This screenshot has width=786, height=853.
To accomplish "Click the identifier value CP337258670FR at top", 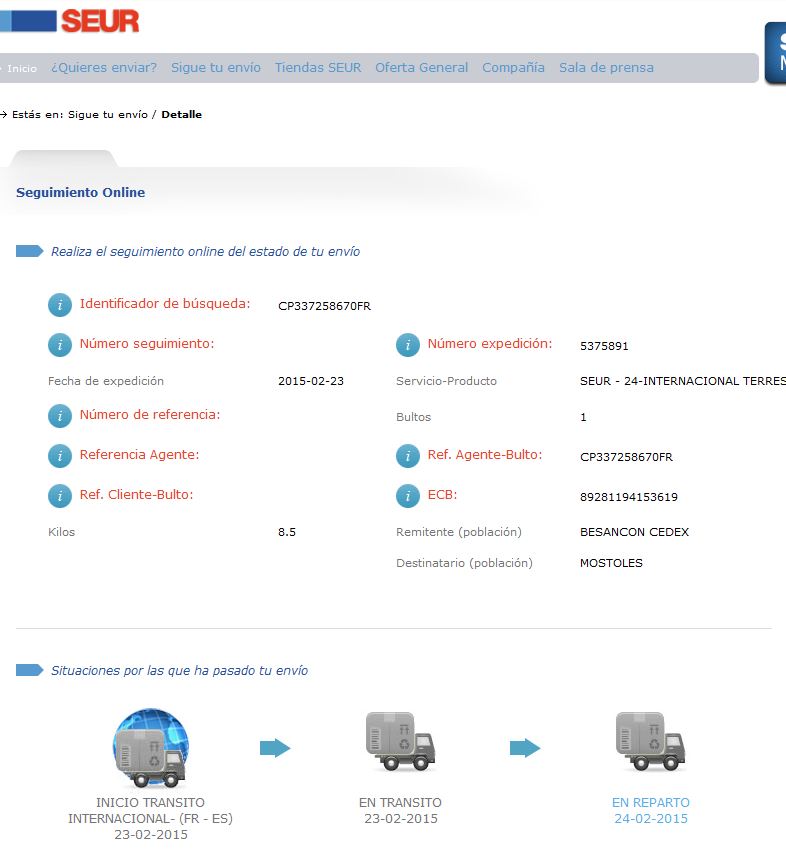I will click(324, 306).
